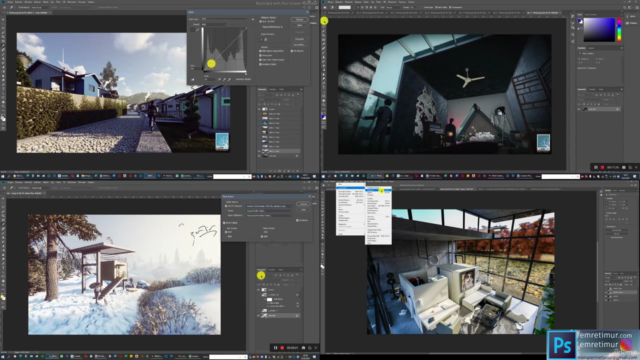The height and width of the screenshot is (360, 640).
Task: Toggle Show Clipping checkbox under the curve graph
Action: tap(234, 79)
